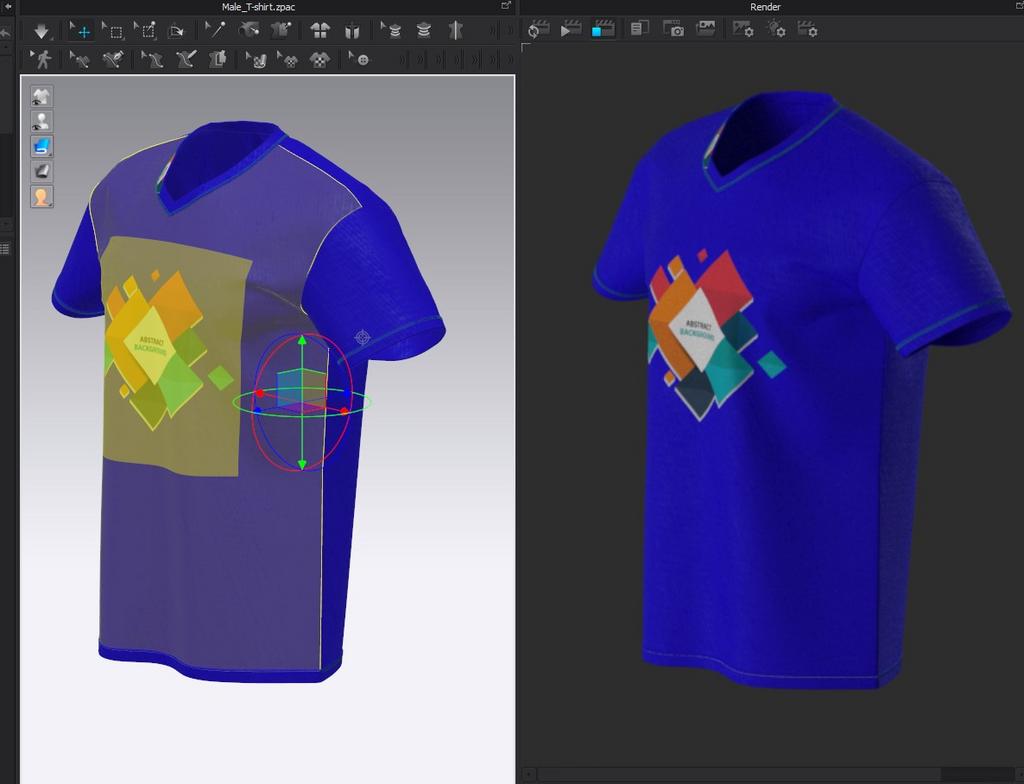Click the render horizontal scrollbar left arrow

pos(530,775)
